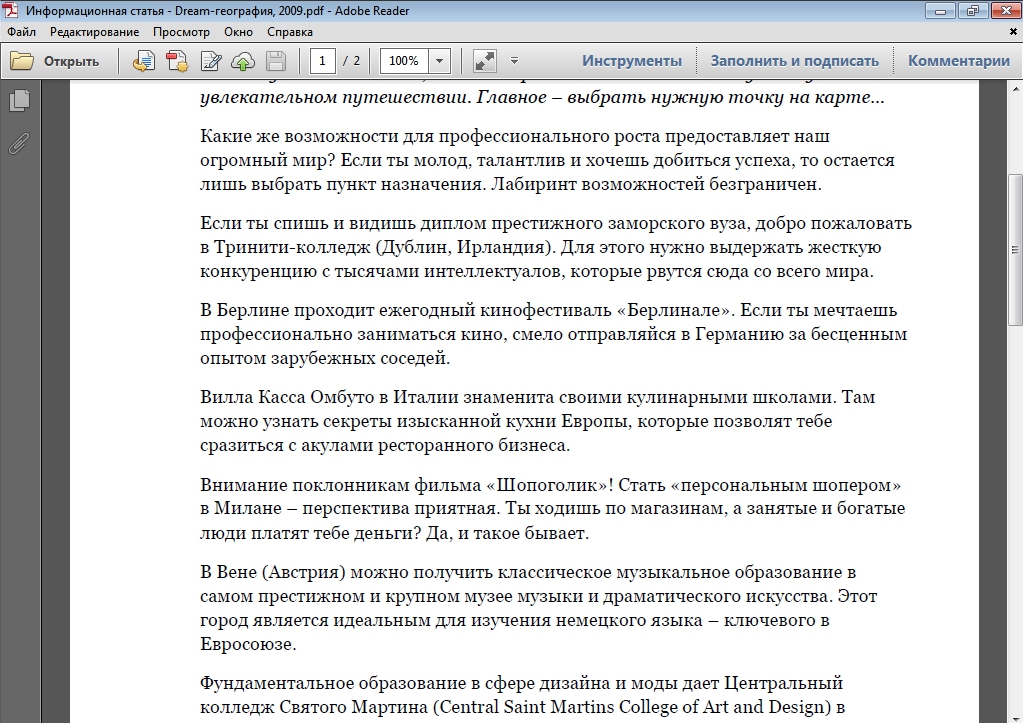The width and height of the screenshot is (1023, 723).
Task: Click the Save floppy disk icon
Action: click(x=276, y=61)
